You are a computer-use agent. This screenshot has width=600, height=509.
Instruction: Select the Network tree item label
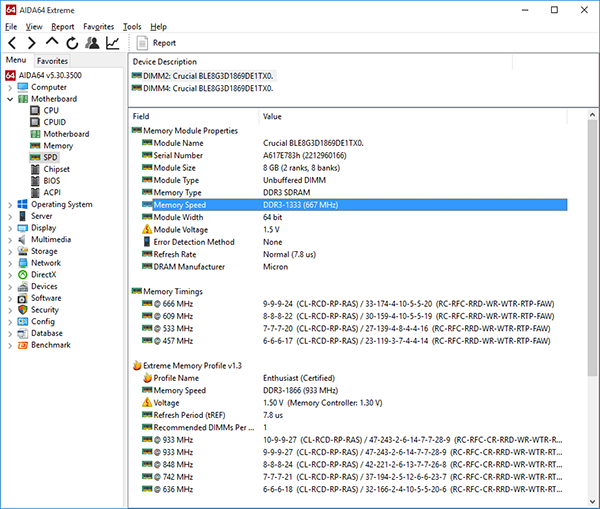pos(46,263)
